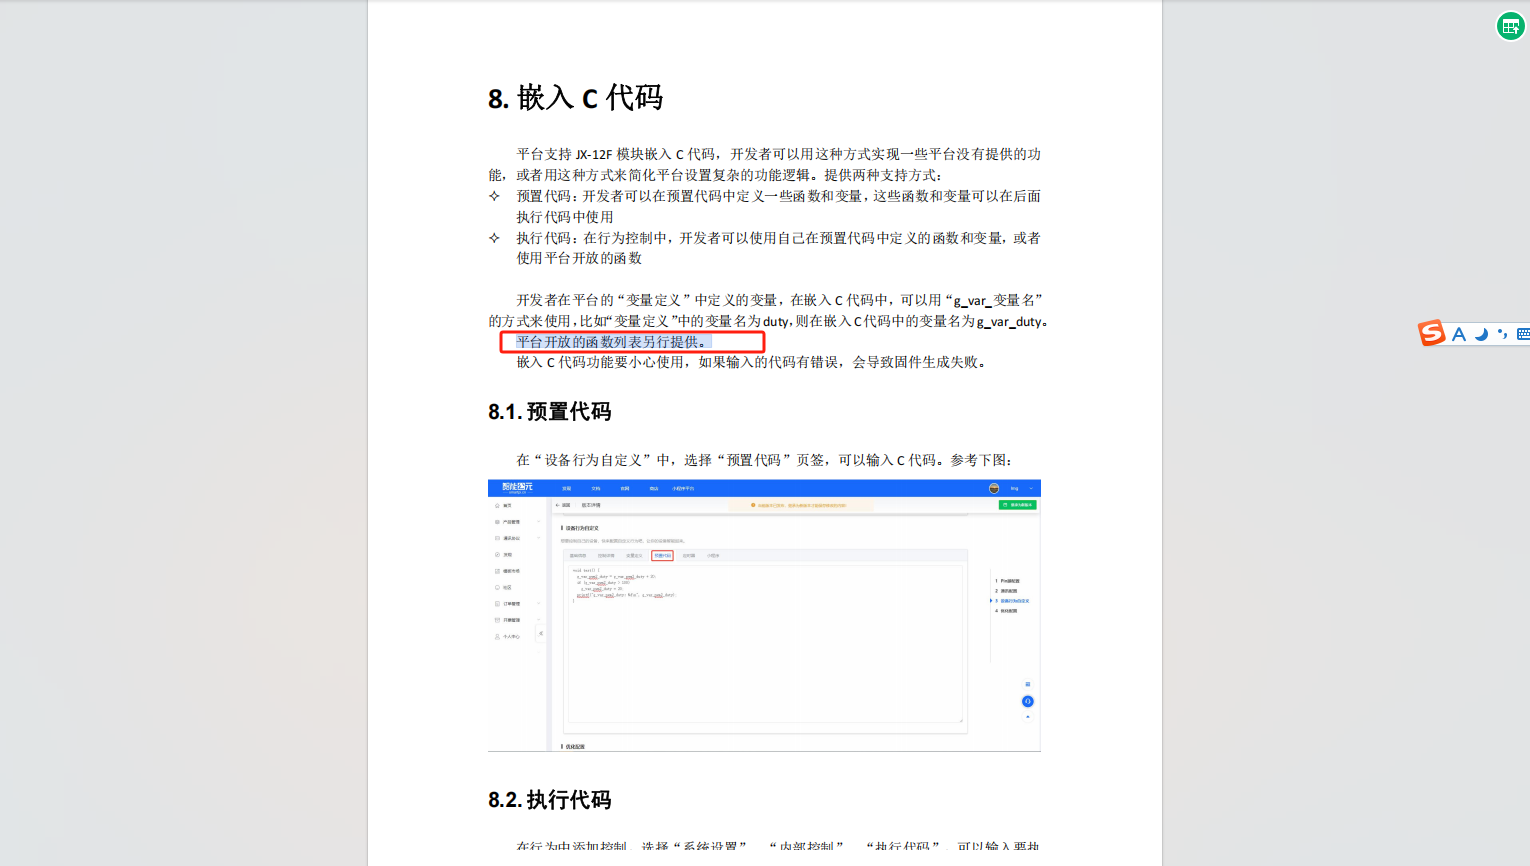Toggle Chinese/English input with the A icon
Image resolution: width=1530 pixels, height=866 pixels.
click(1459, 334)
